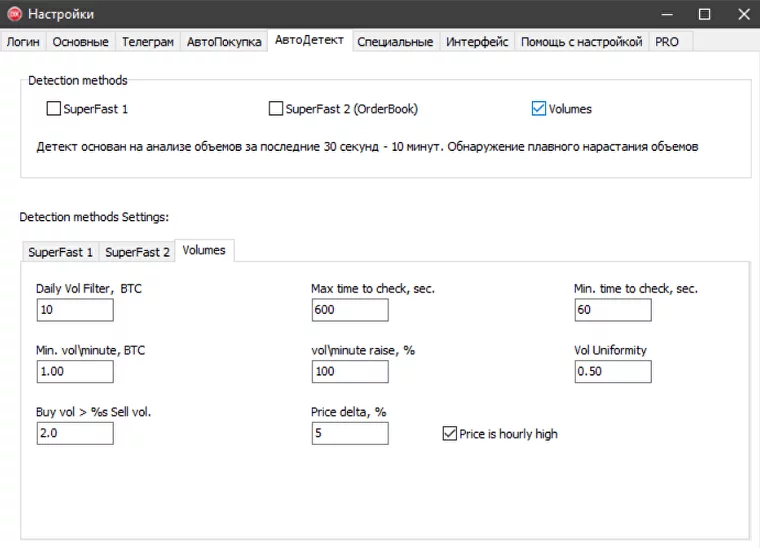The width and height of the screenshot is (760, 548).
Task: Open the Телеграм tab
Action: [148, 42]
